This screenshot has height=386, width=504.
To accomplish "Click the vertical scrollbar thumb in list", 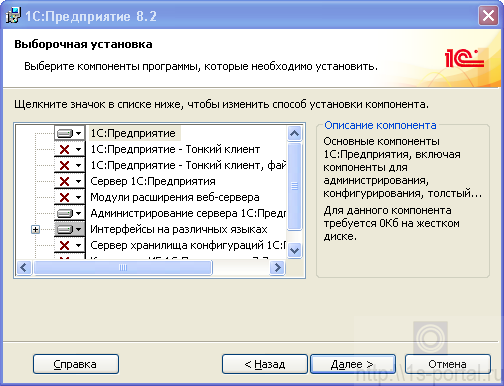I will point(294,186).
